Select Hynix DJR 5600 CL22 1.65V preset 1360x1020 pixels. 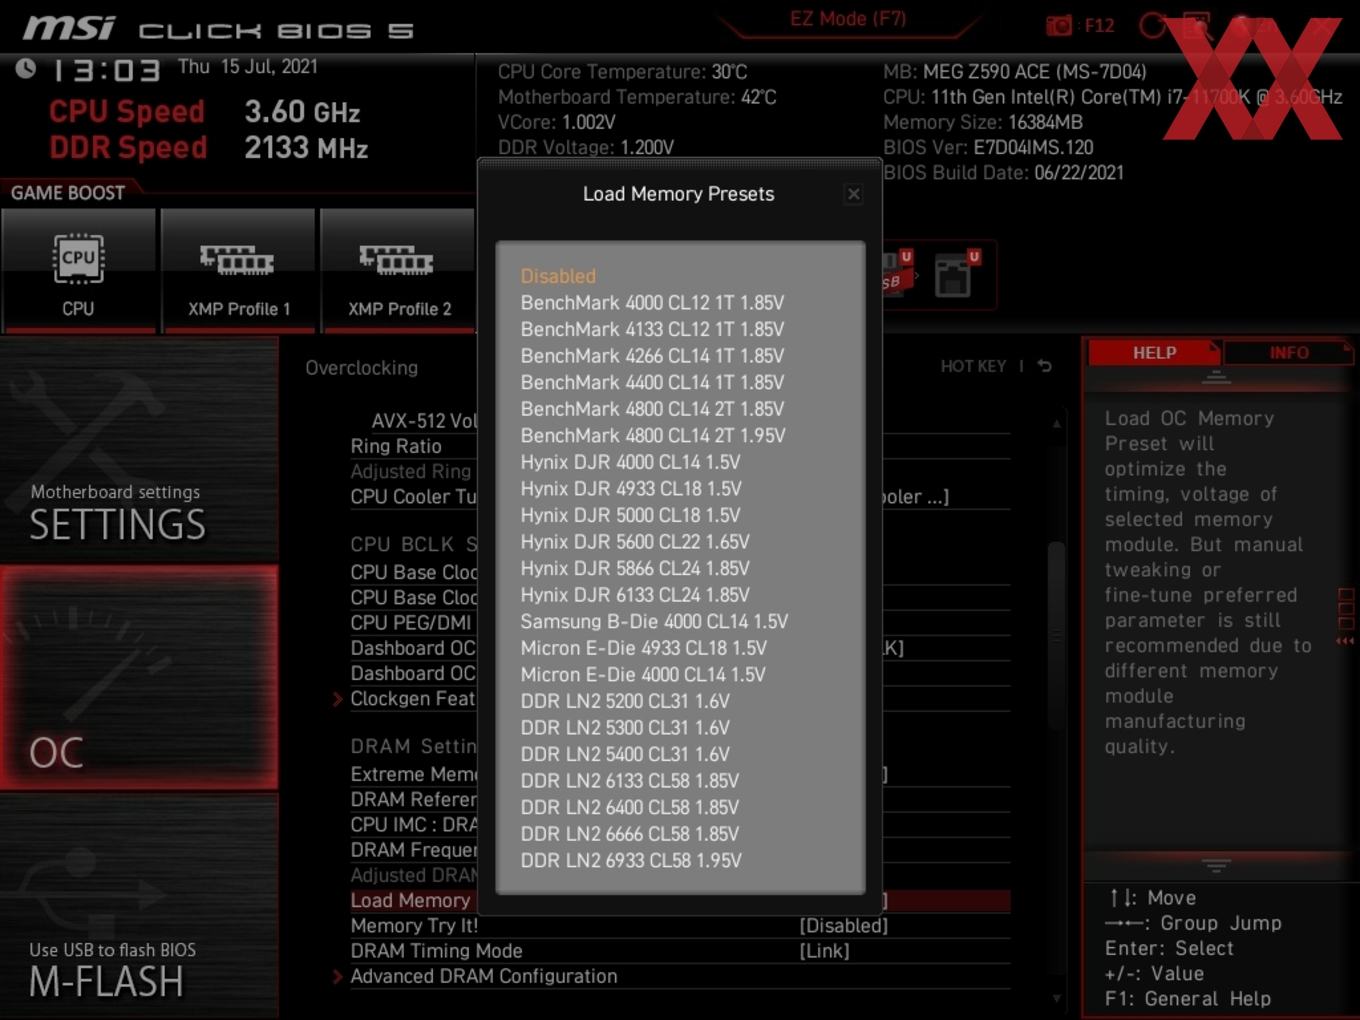pyautogui.click(x=635, y=541)
